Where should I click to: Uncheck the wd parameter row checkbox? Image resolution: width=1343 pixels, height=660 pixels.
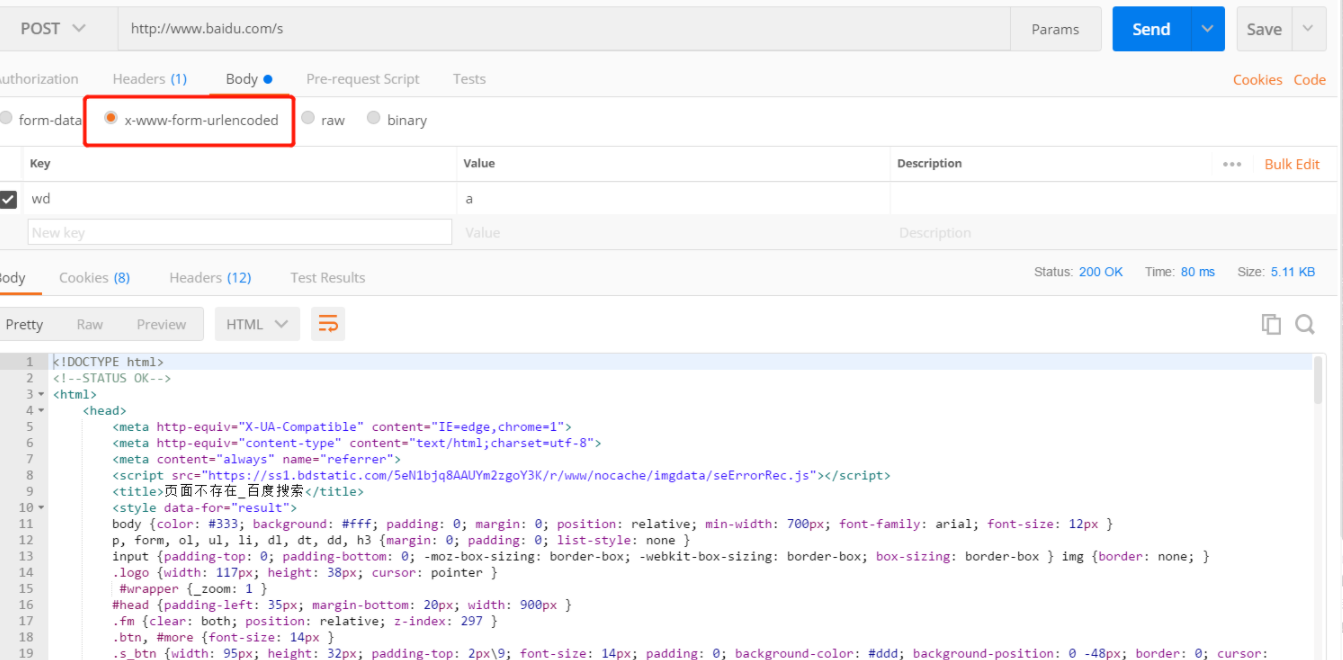pyautogui.click(x=8, y=199)
